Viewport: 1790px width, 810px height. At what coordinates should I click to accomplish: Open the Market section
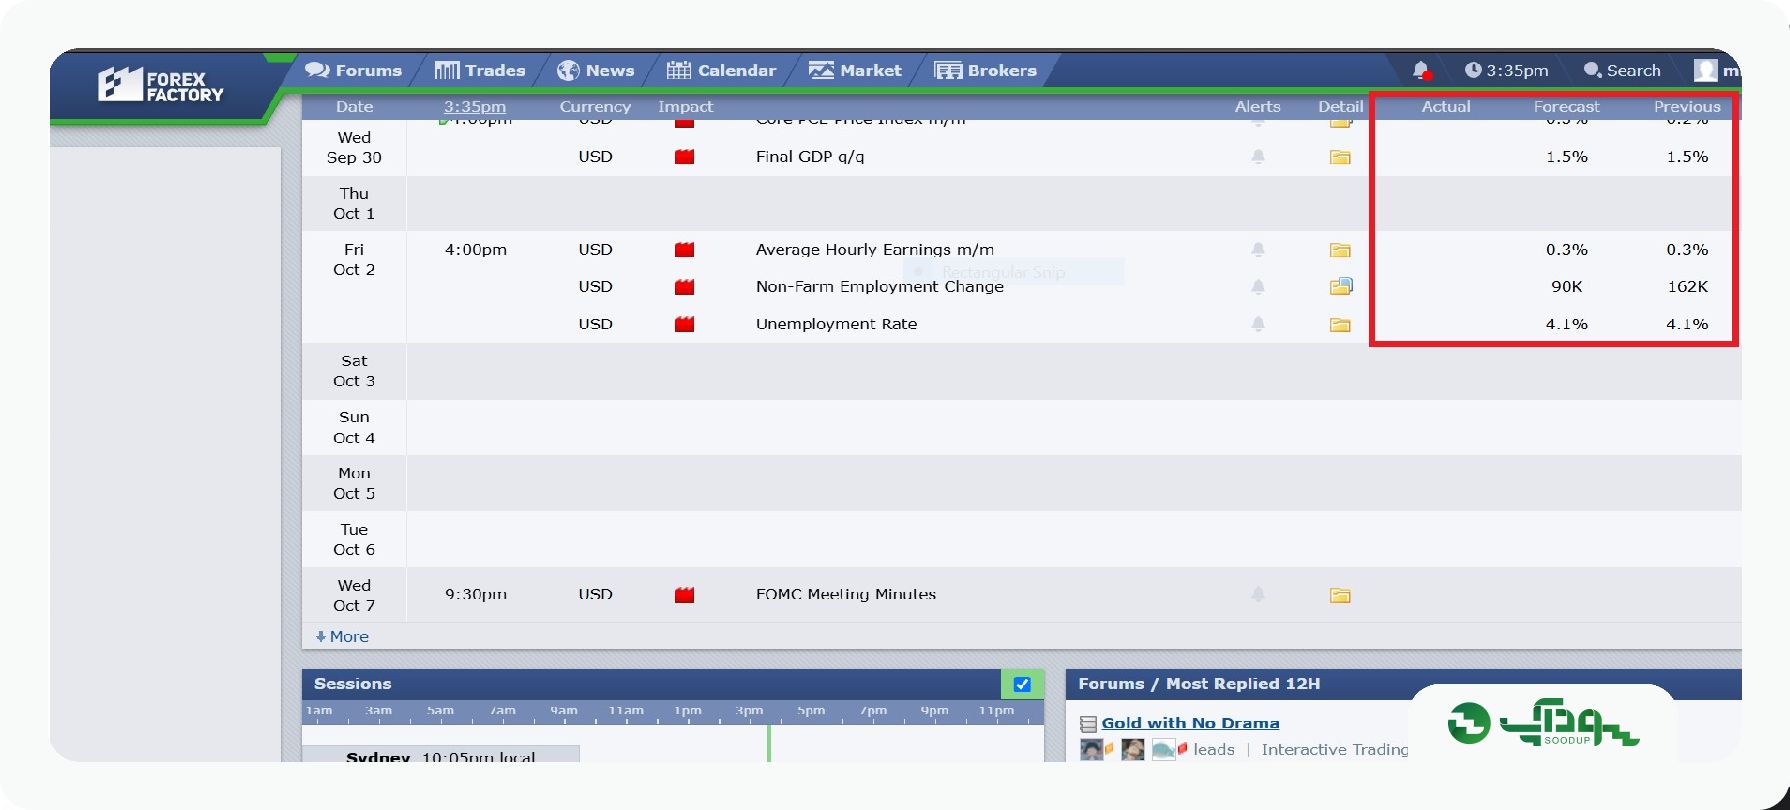tap(855, 70)
